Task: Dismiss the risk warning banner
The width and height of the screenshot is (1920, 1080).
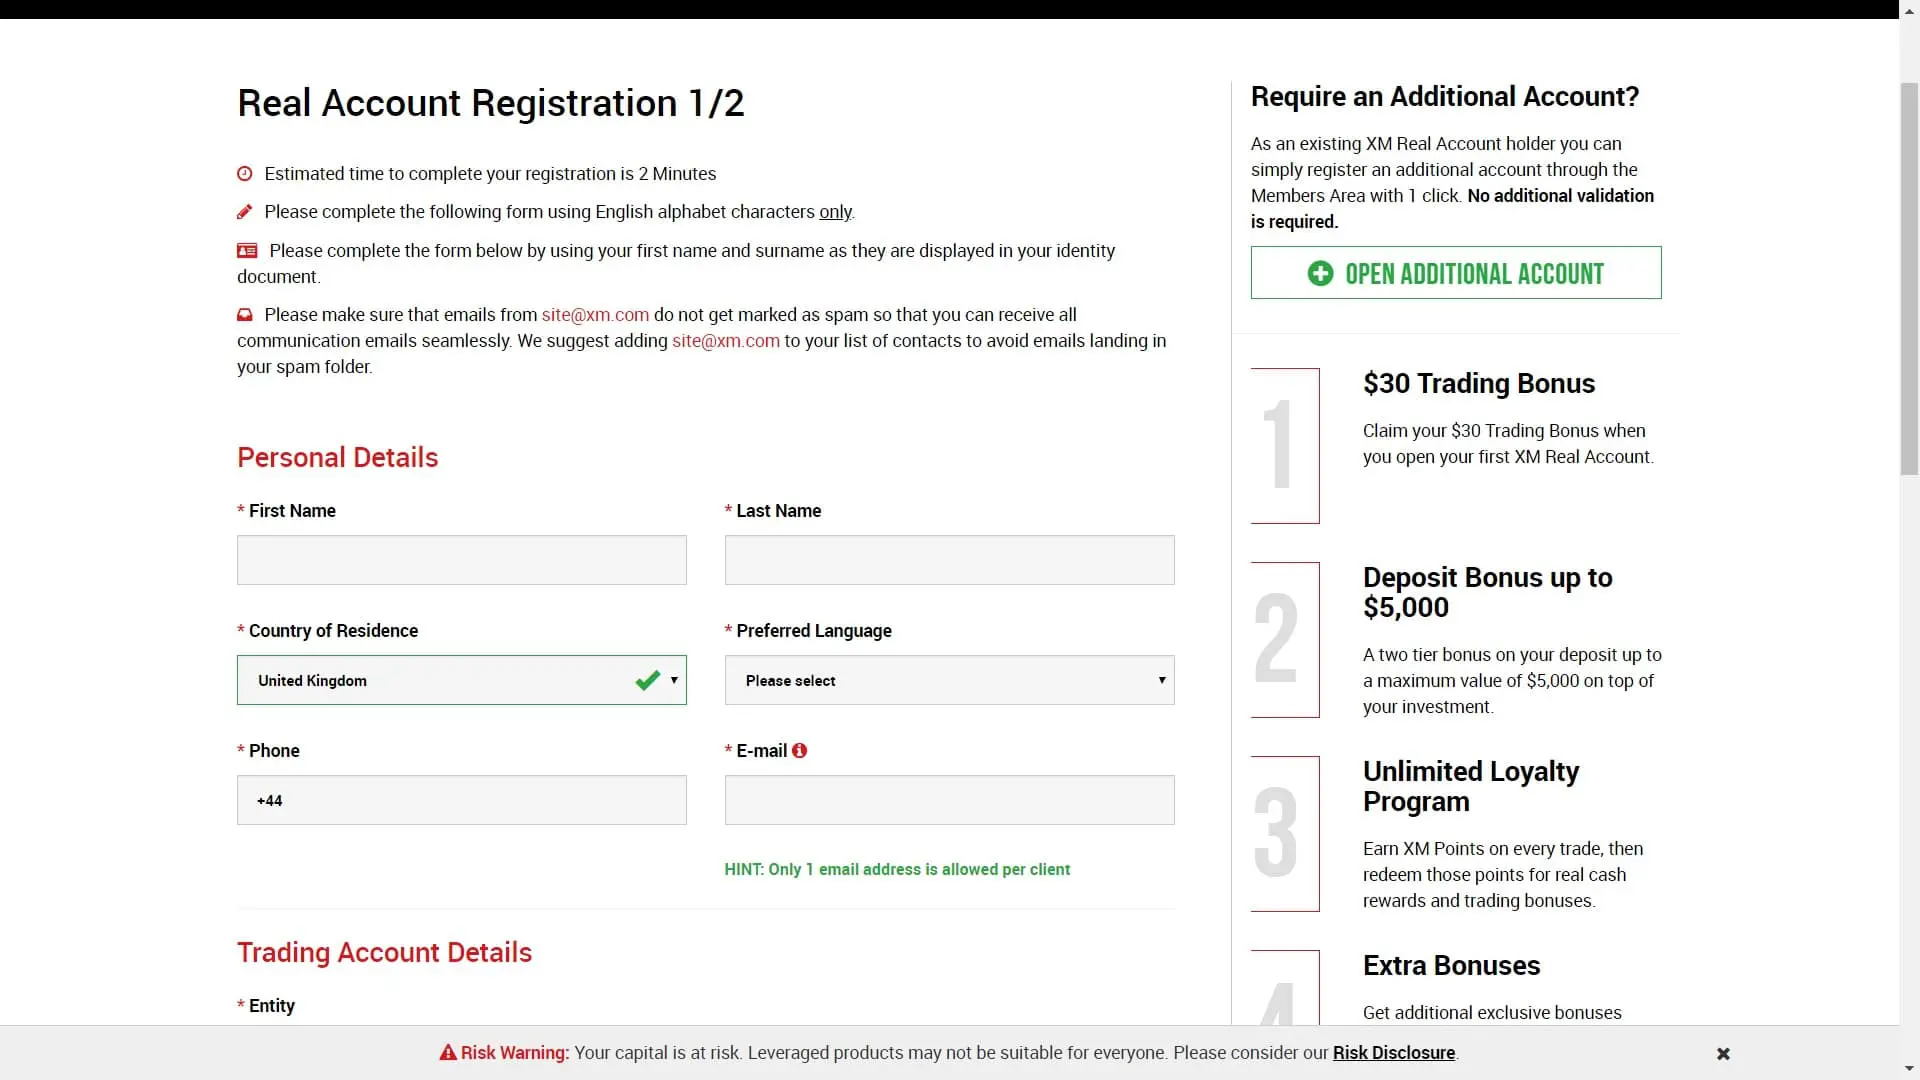Action: click(x=1723, y=1053)
